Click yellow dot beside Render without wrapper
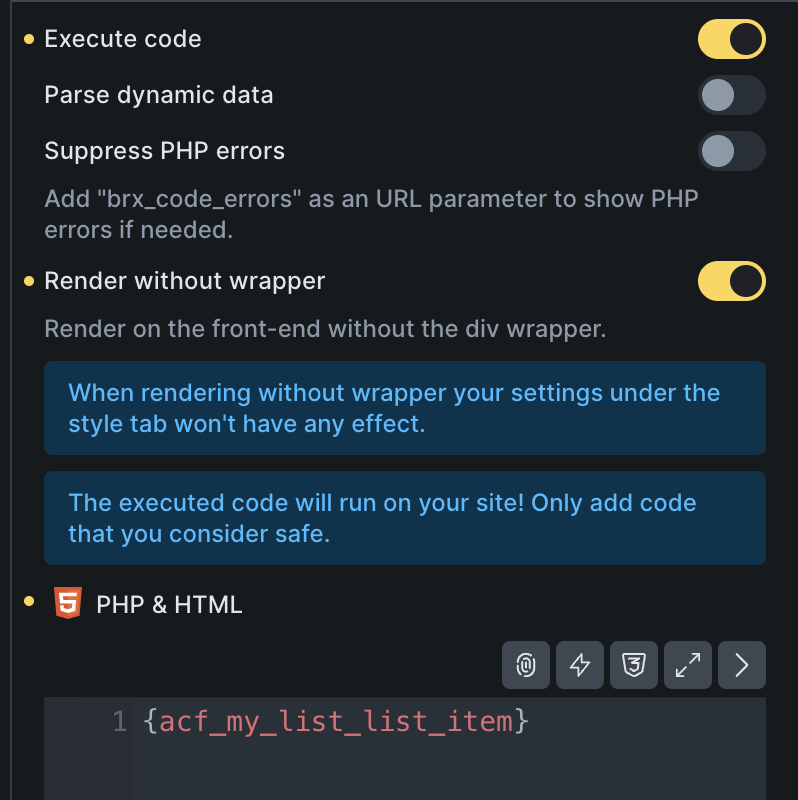Screen dimensions: 798x800 pyautogui.click(x=29, y=281)
